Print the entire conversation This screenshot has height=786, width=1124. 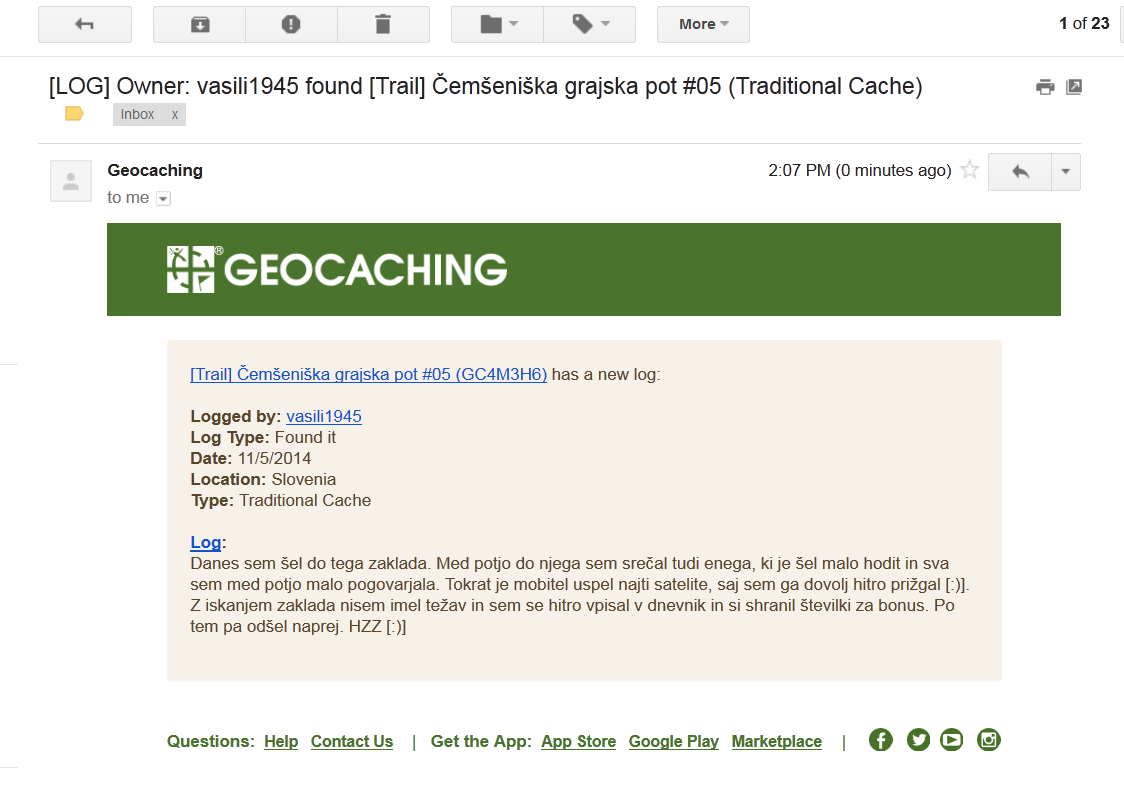coord(1045,87)
